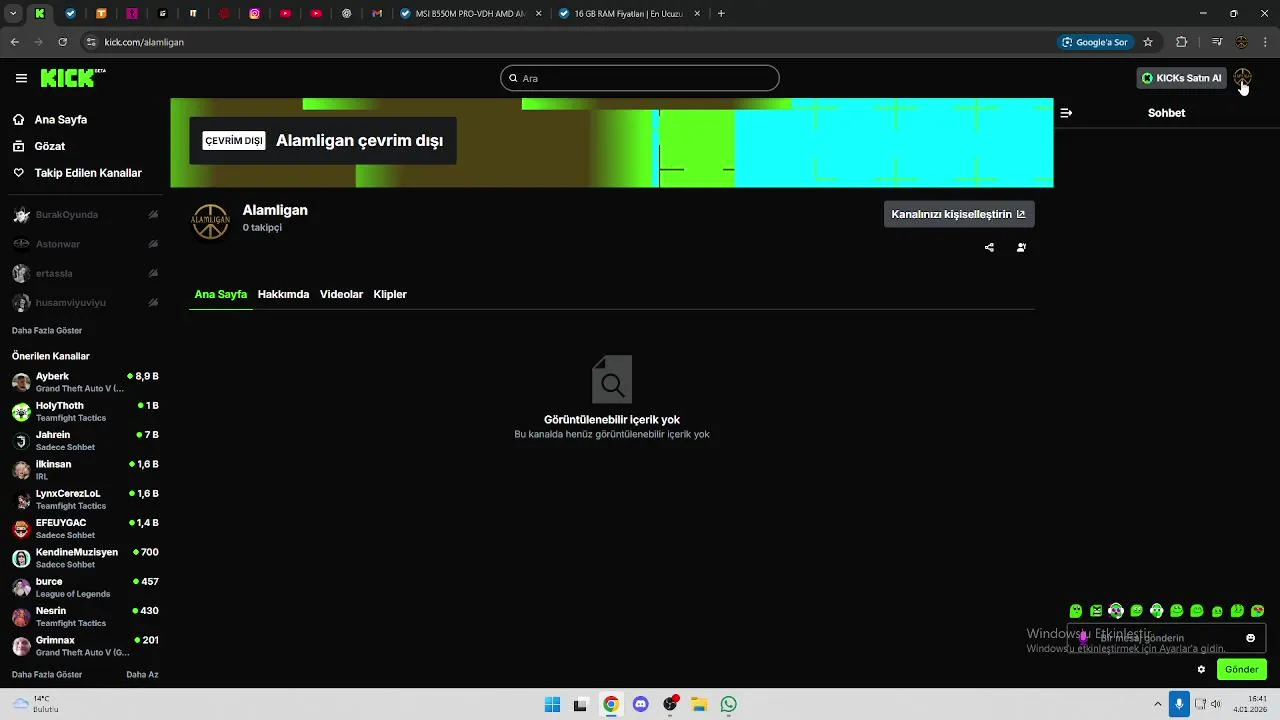Open the HolyThoth recommended channel

(85, 411)
